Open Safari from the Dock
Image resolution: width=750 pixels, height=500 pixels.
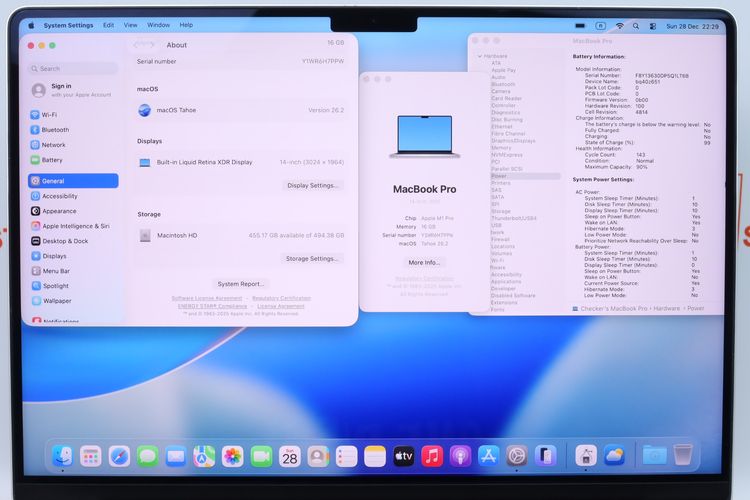pos(119,456)
